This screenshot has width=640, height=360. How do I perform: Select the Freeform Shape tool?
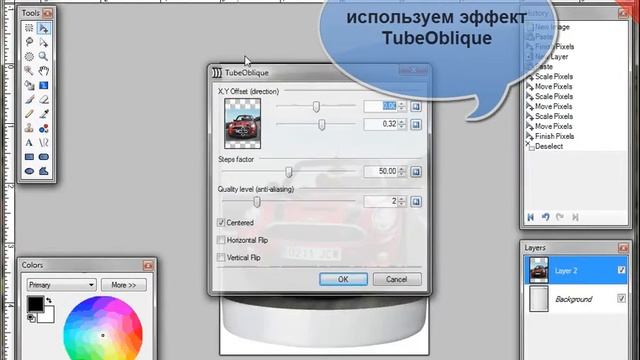[43, 171]
